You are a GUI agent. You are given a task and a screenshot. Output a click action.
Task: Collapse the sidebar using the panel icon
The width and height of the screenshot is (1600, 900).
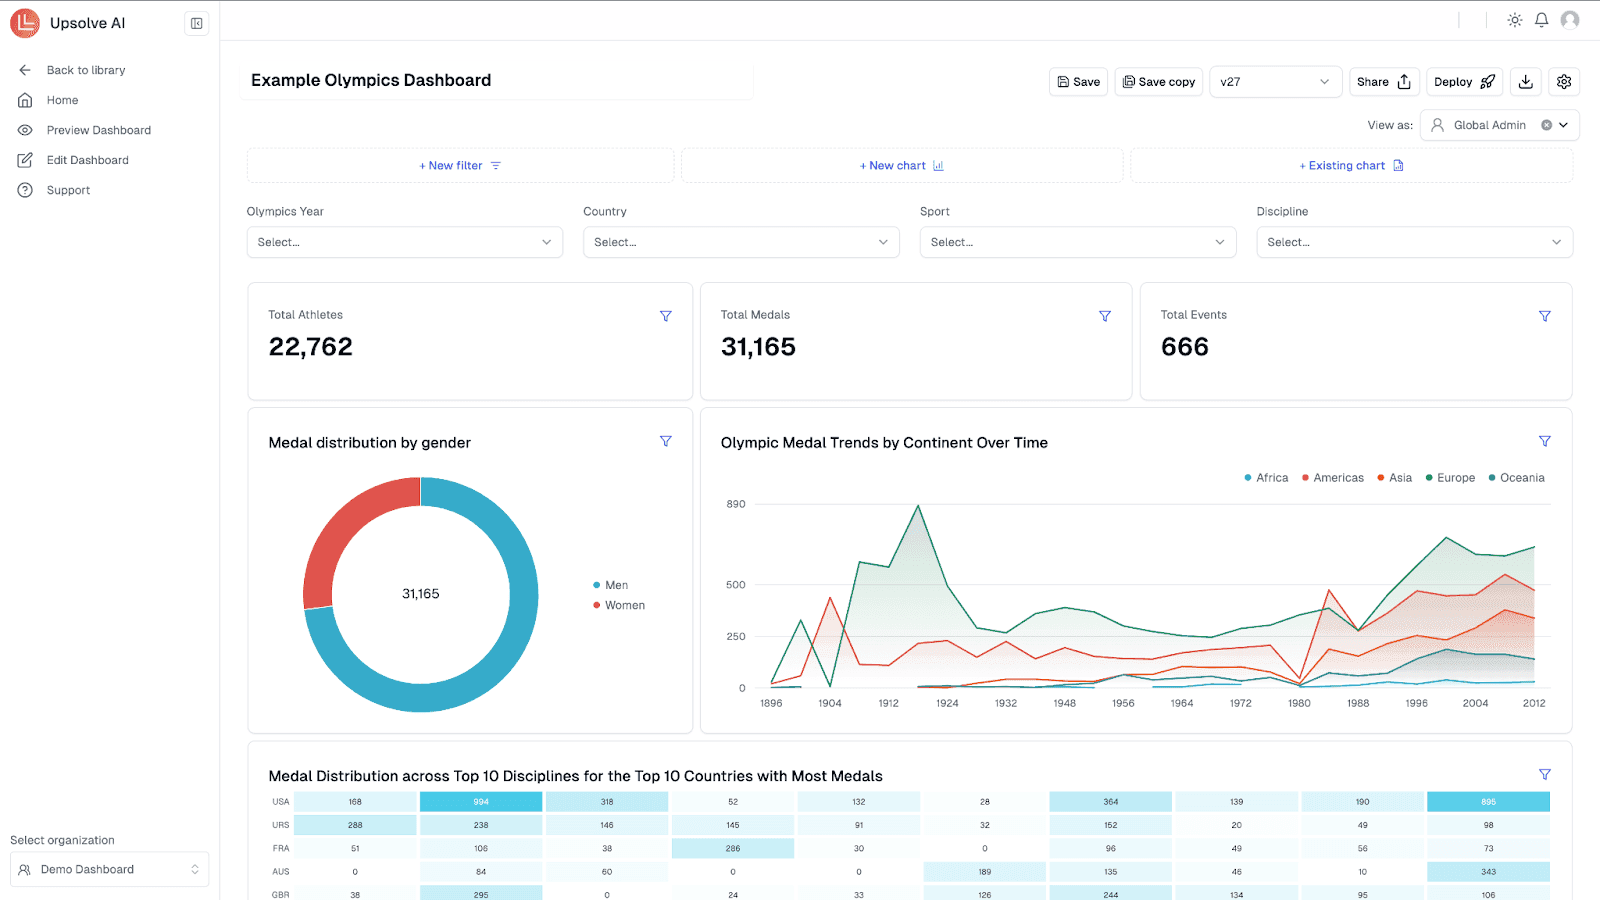196,22
